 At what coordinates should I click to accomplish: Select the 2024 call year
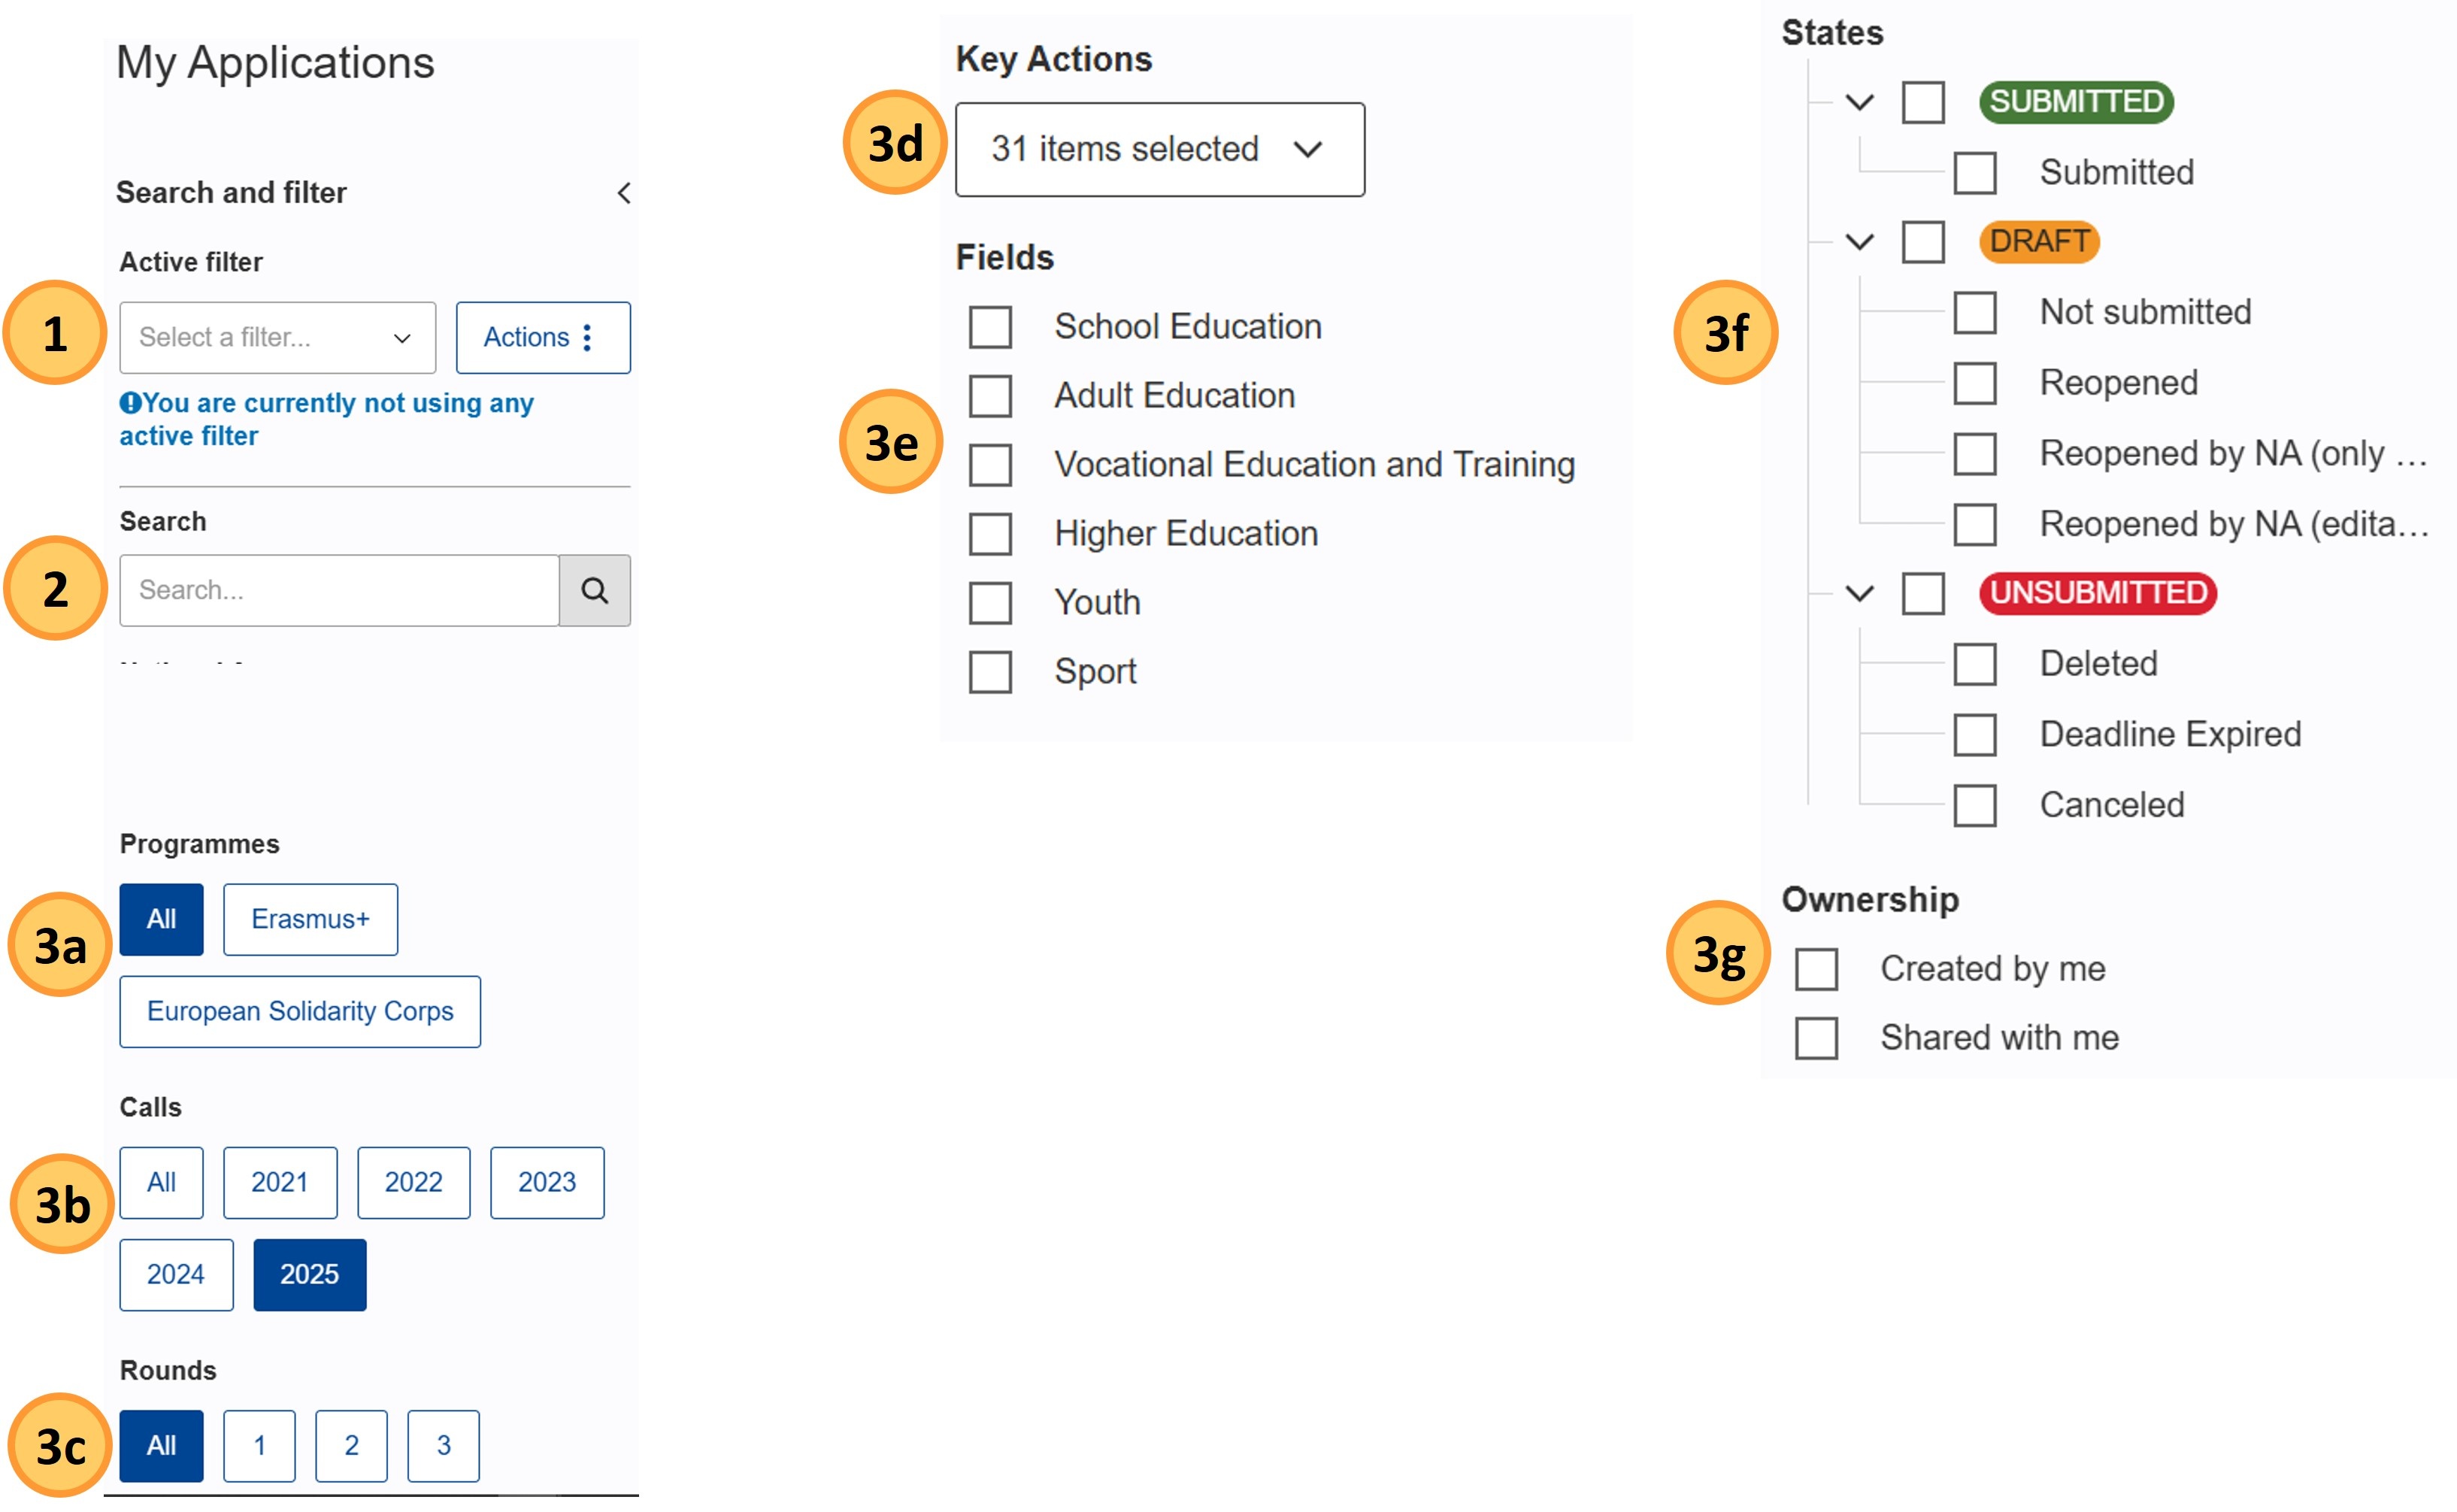pyautogui.click(x=176, y=1275)
